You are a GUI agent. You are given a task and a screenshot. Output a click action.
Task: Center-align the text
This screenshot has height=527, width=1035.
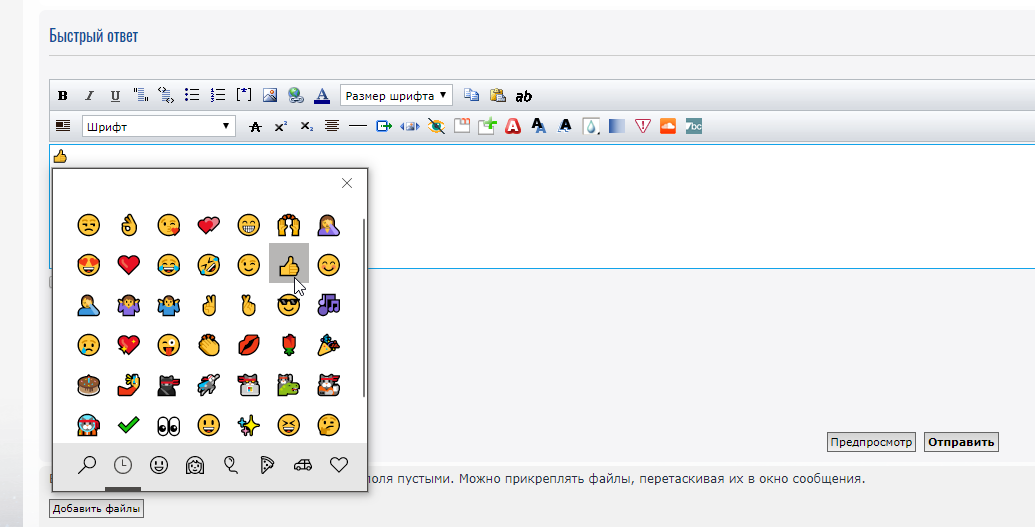[332, 125]
